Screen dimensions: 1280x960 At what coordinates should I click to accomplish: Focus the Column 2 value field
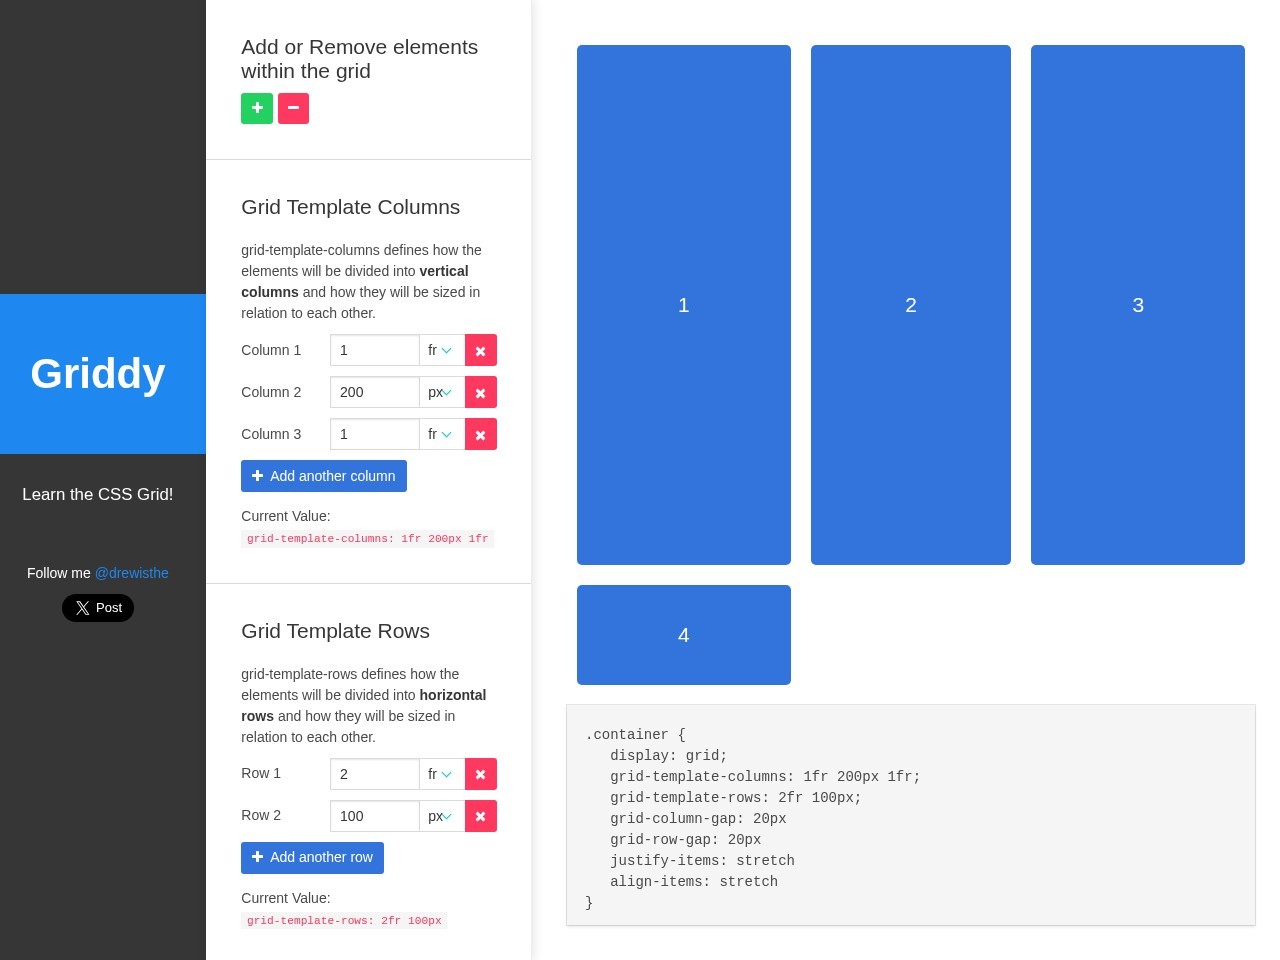click(x=375, y=392)
